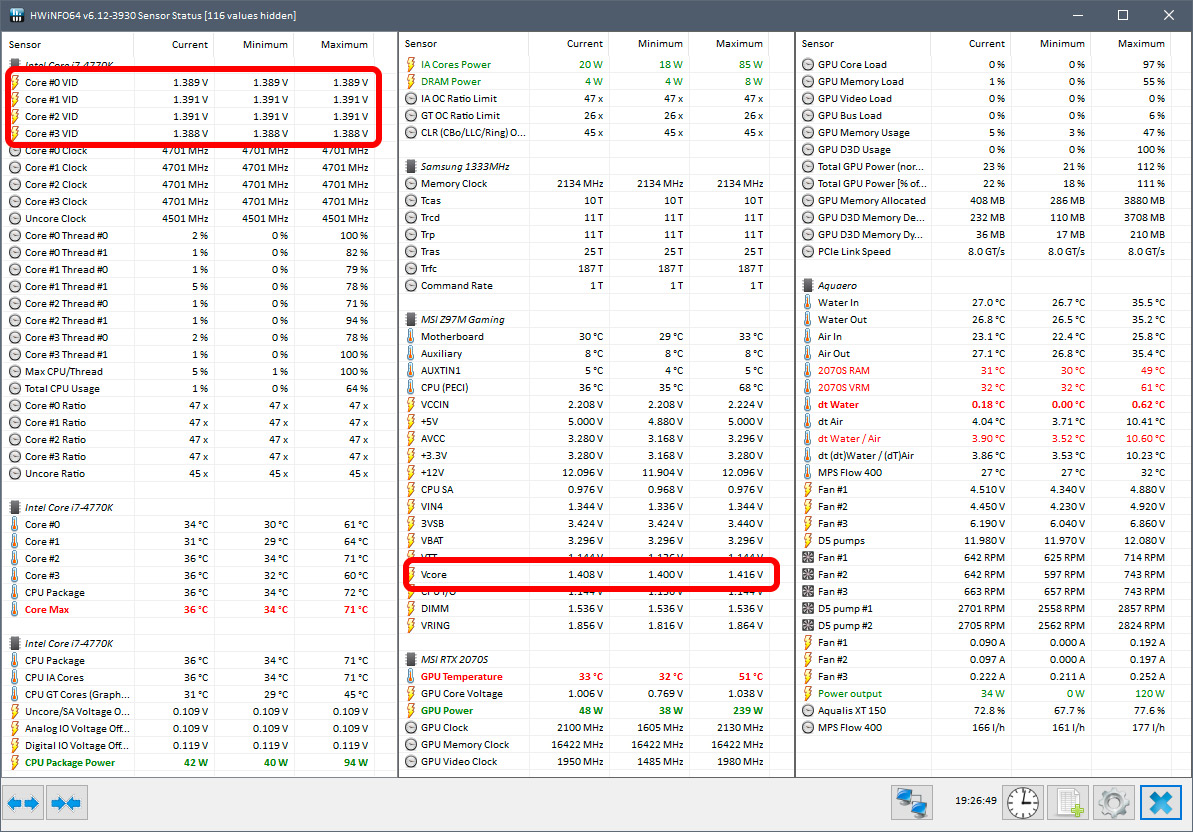The image size is (1193, 832).
Task: Click the lightning icon beside Power output
Action: (808, 694)
